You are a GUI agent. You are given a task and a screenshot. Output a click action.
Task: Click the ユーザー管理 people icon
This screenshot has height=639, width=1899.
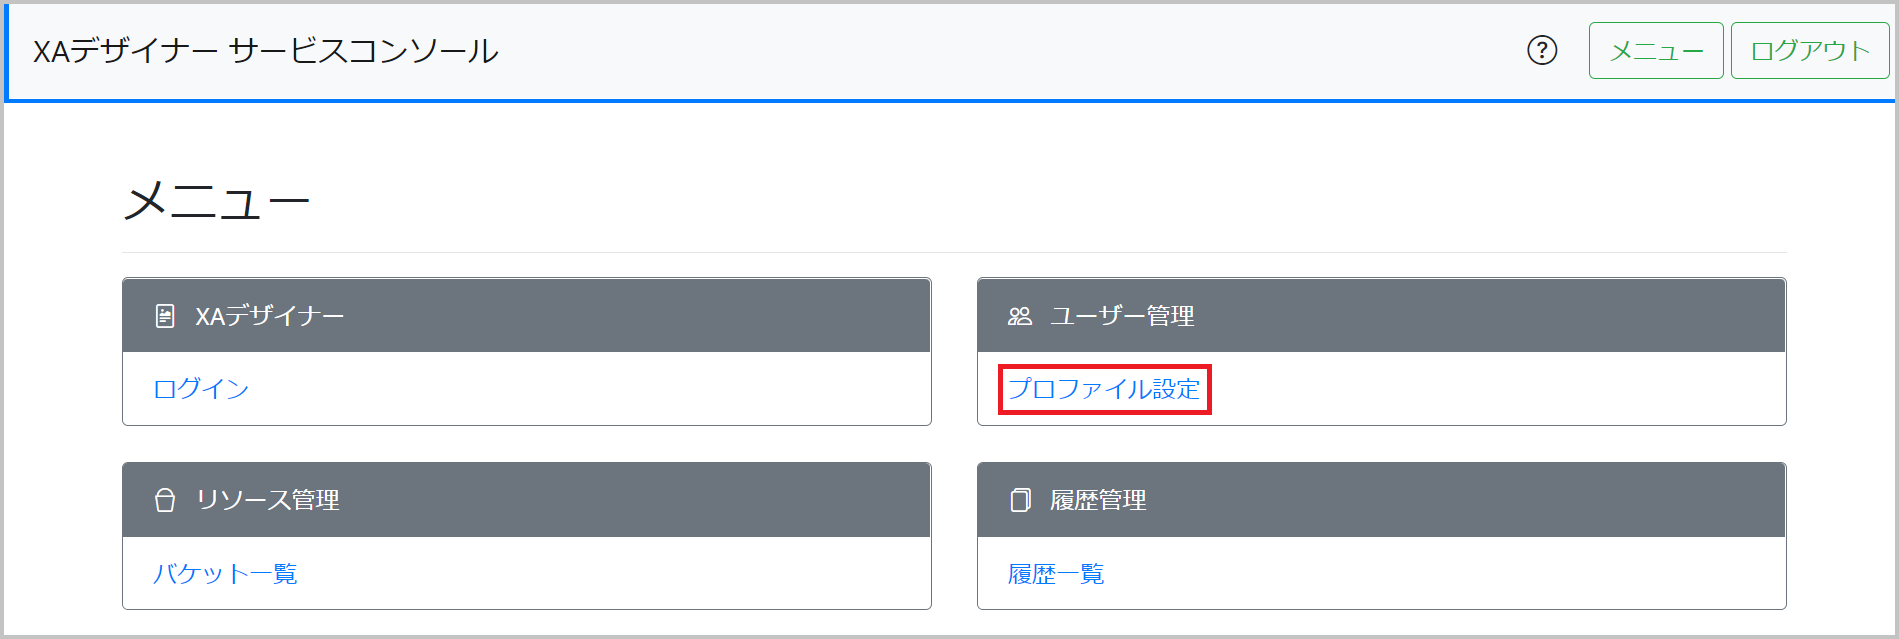click(x=1019, y=316)
